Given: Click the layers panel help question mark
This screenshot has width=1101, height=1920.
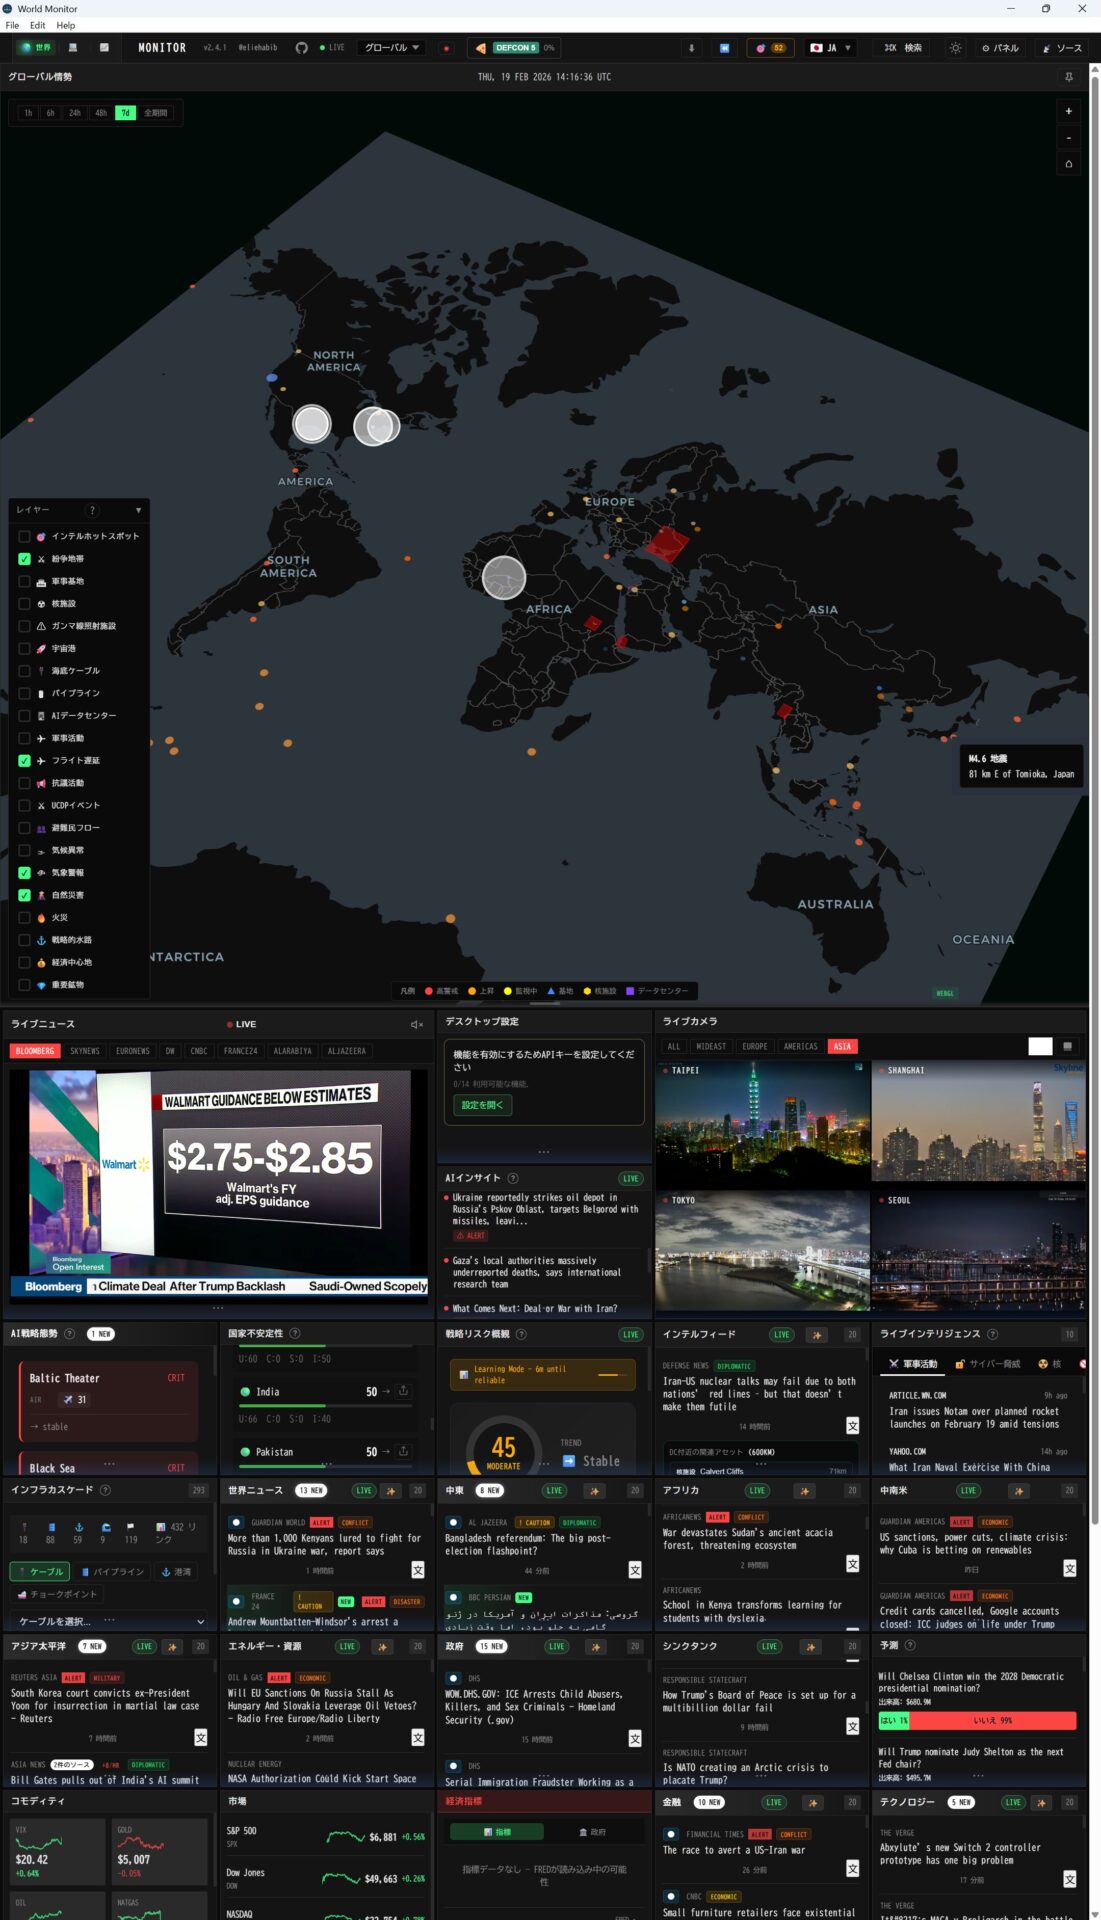Looking at the screenshot, I should tap(92, 510).
